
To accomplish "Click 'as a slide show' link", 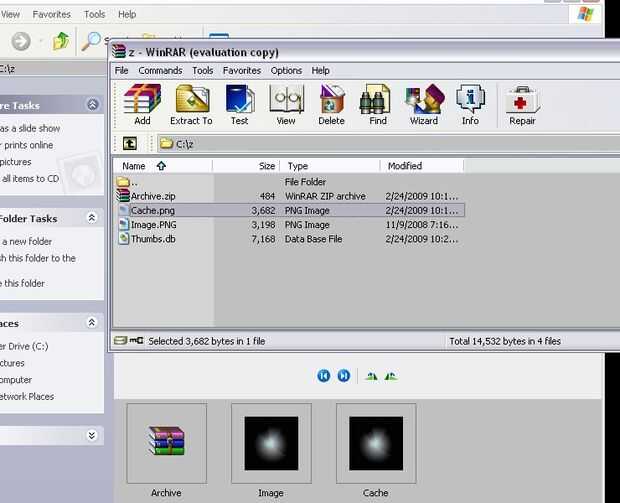I will [30, 129].
